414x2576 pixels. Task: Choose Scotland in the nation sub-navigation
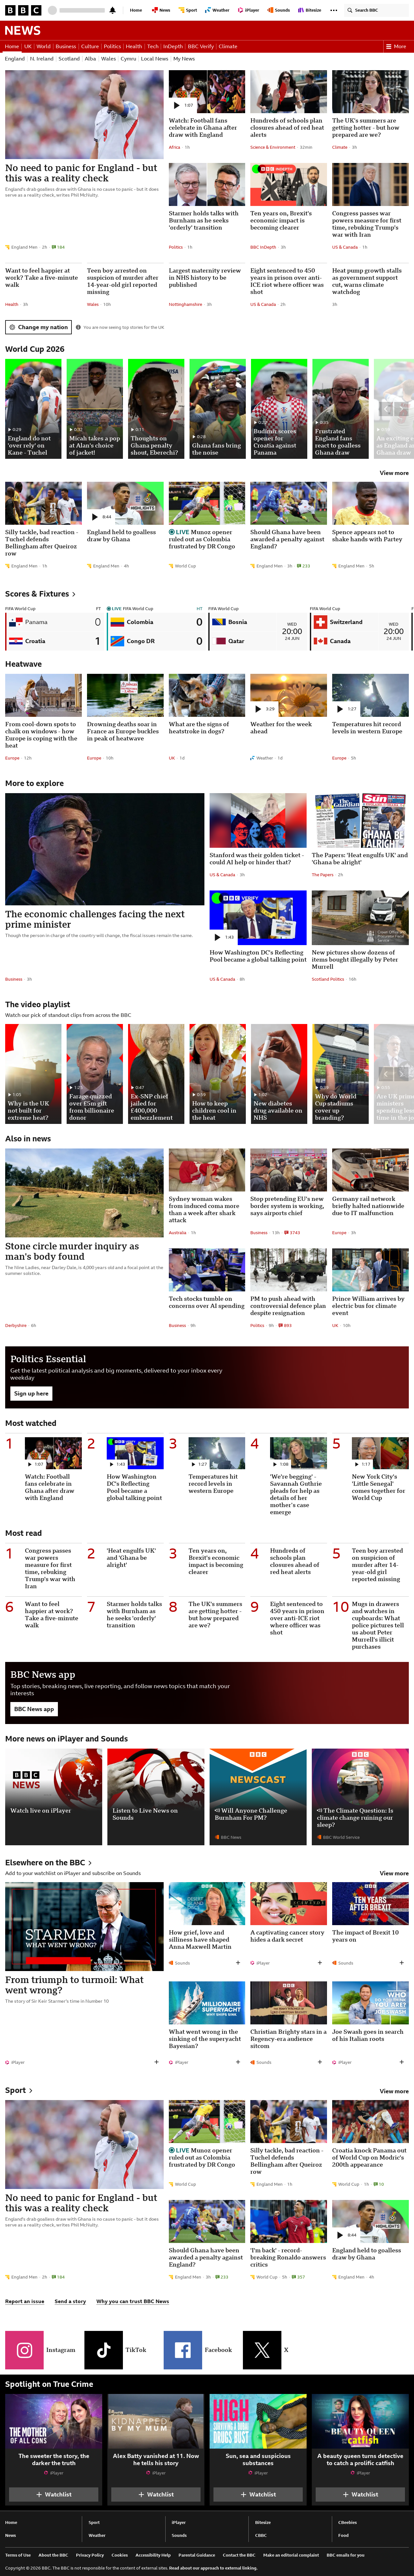click(69, 59)
